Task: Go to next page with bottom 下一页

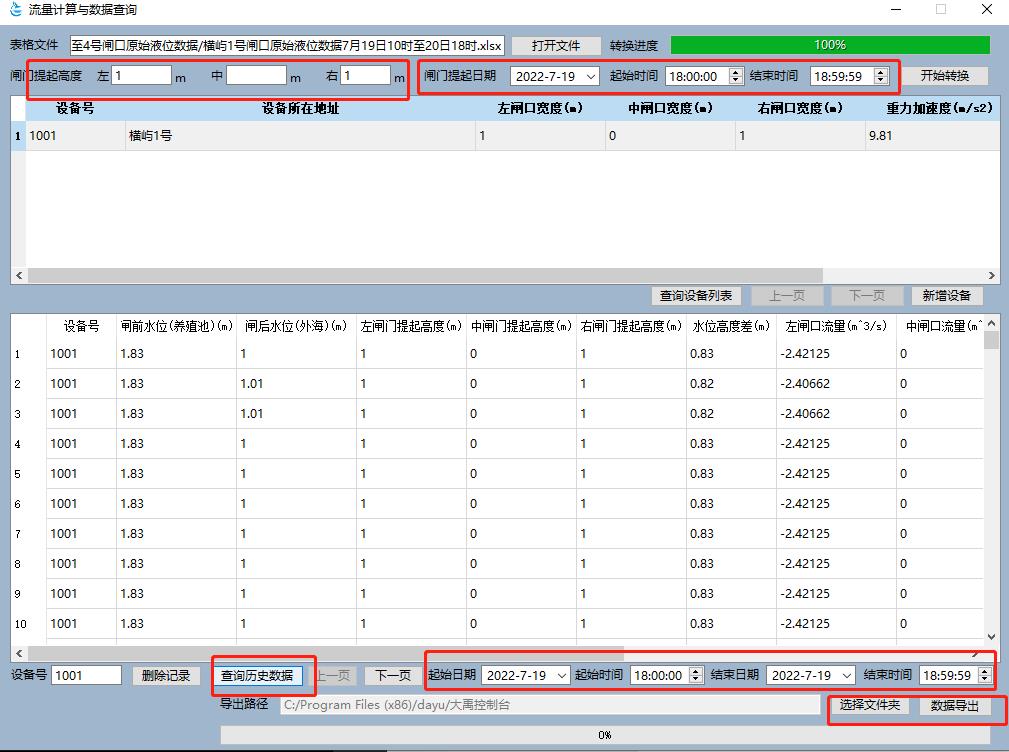Action: pos(392,676)
